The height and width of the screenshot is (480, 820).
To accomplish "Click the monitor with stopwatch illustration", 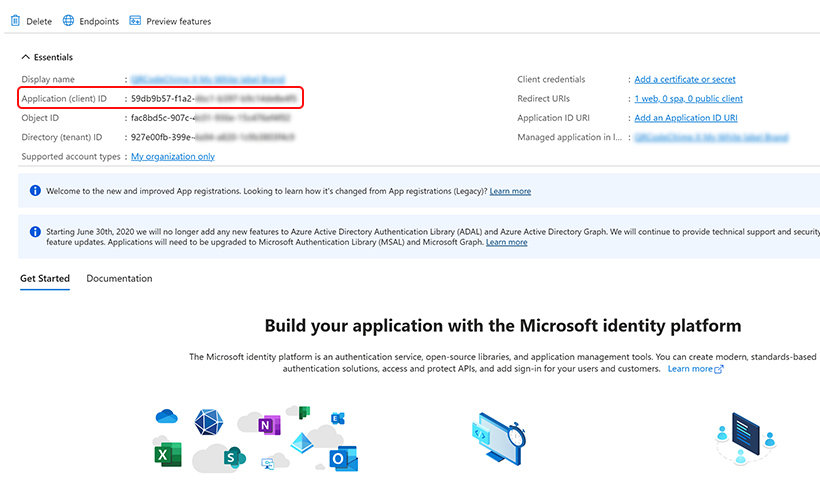I will click(x=498, y=439).
